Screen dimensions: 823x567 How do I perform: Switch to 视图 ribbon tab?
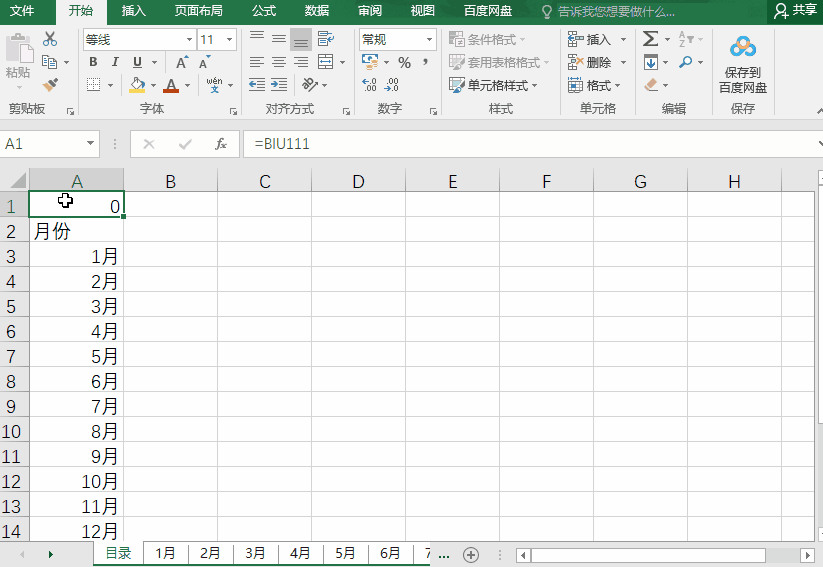pyautogui.click(x=423, y=10)
